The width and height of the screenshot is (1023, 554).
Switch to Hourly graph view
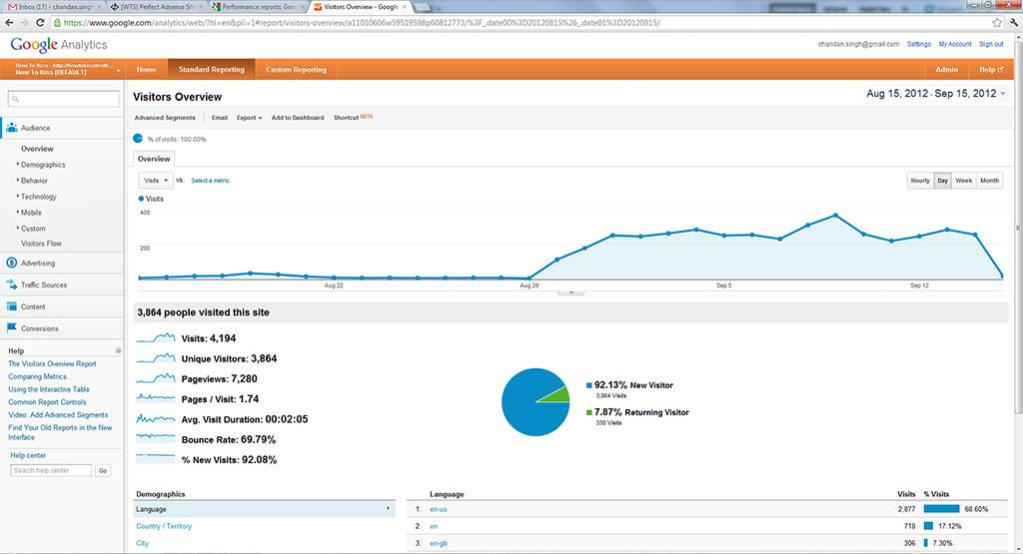(x=920, y=181)
